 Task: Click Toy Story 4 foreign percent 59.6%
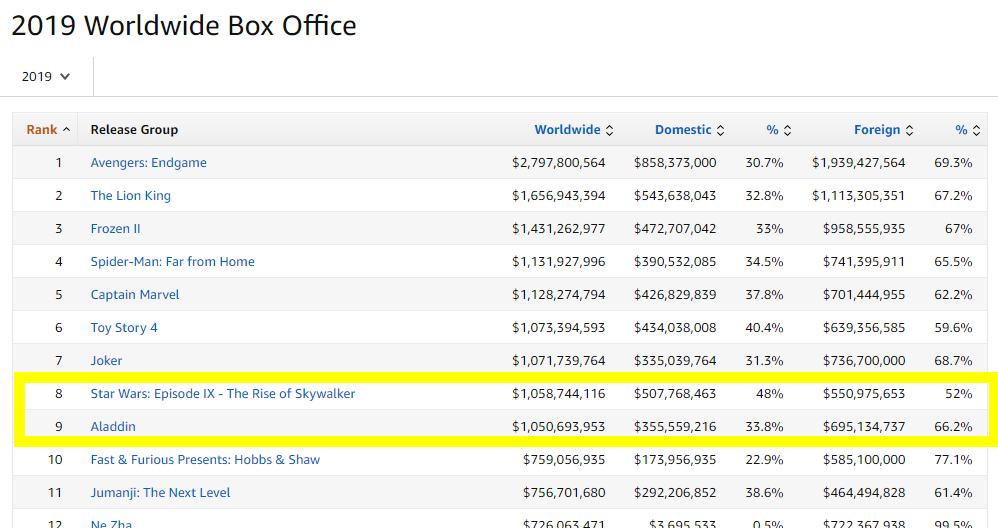[x=953, y=328]
